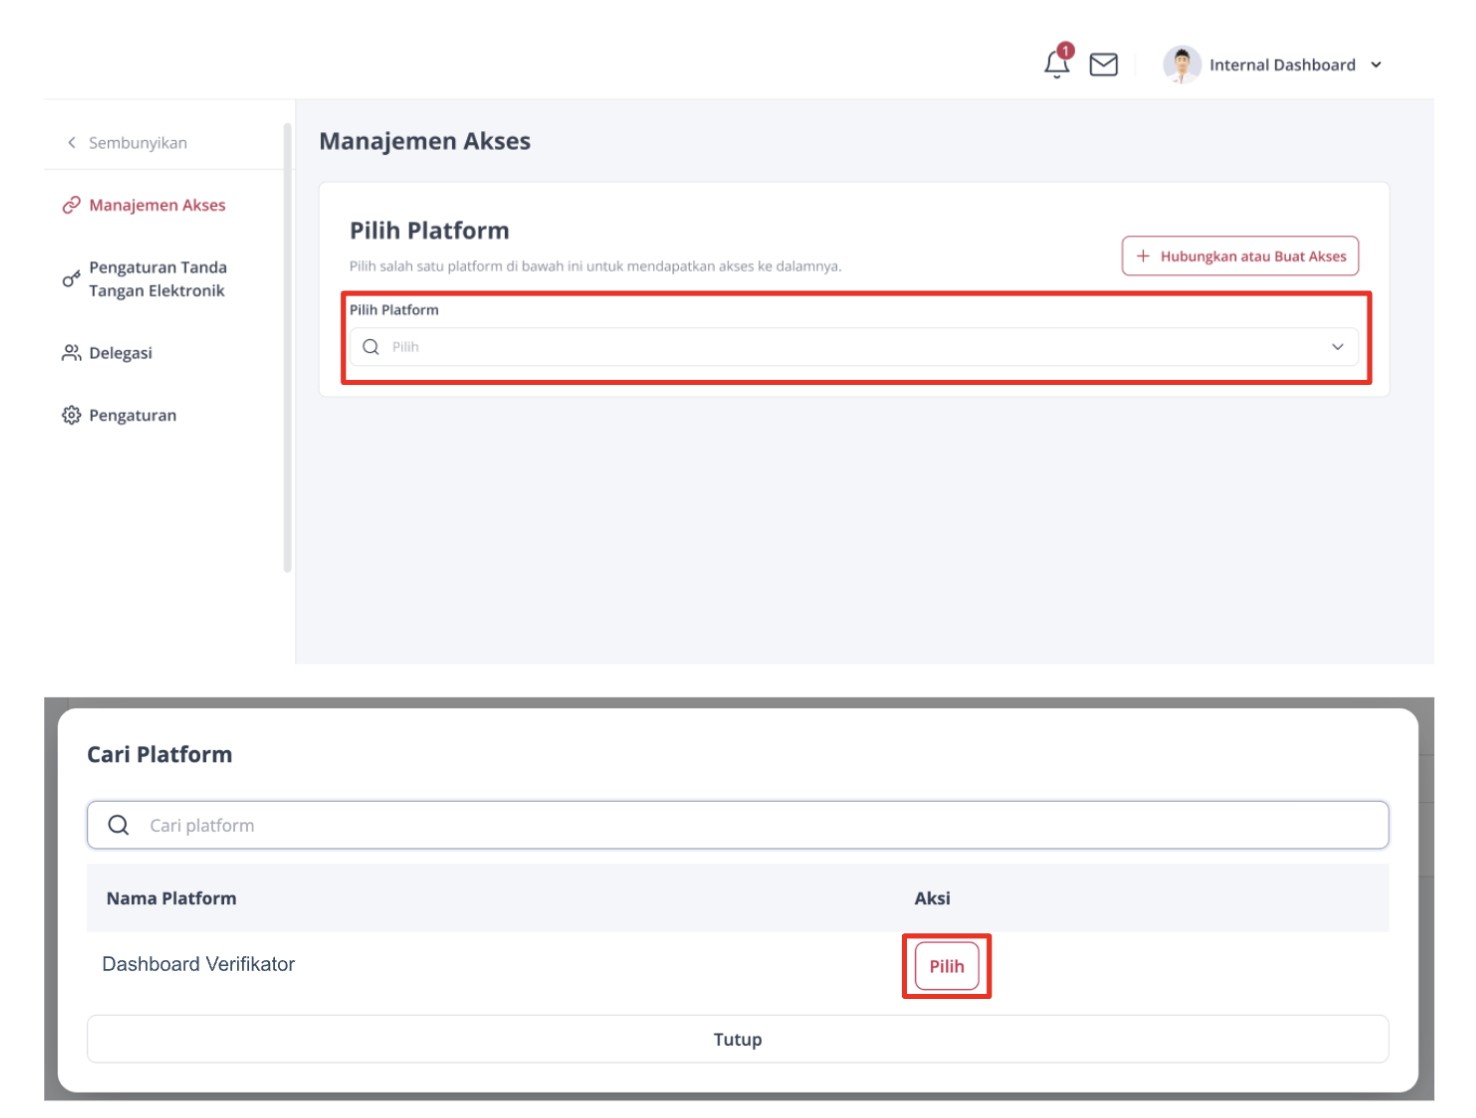Select the Manajemen Akses link icon

(x=71, y=205)
